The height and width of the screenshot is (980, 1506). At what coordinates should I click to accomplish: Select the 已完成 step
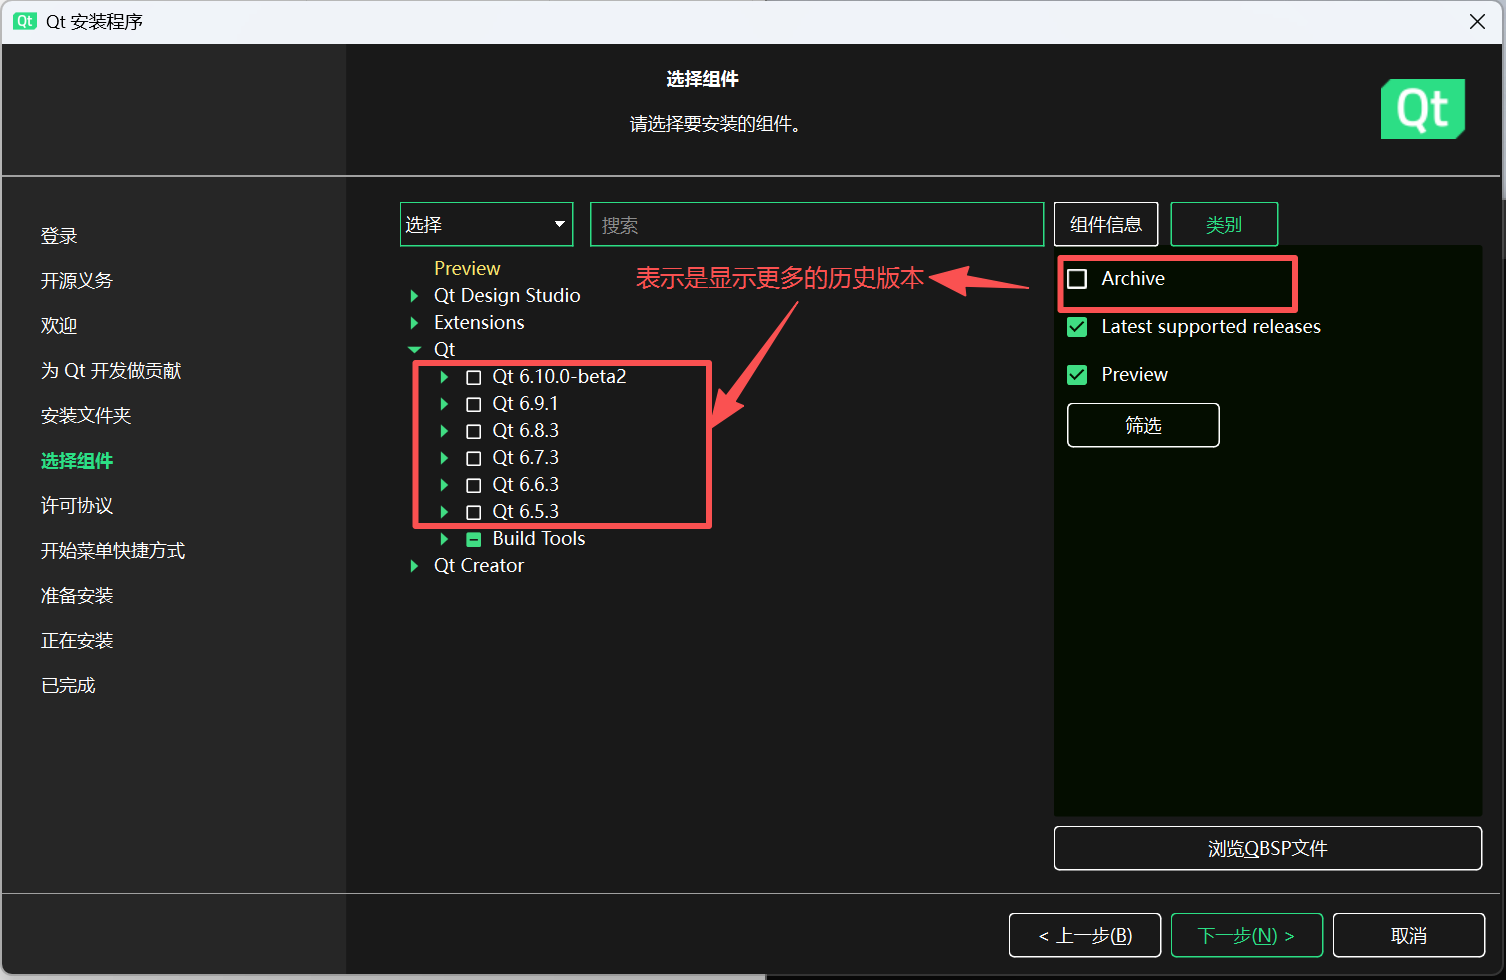click(68, 686)
